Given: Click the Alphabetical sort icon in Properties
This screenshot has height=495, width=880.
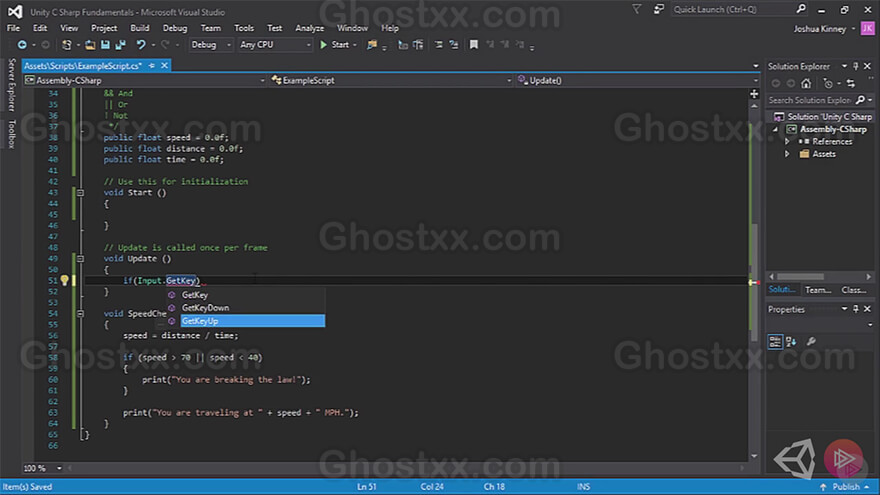Looking at the screenshot, I should click(791, 341).
